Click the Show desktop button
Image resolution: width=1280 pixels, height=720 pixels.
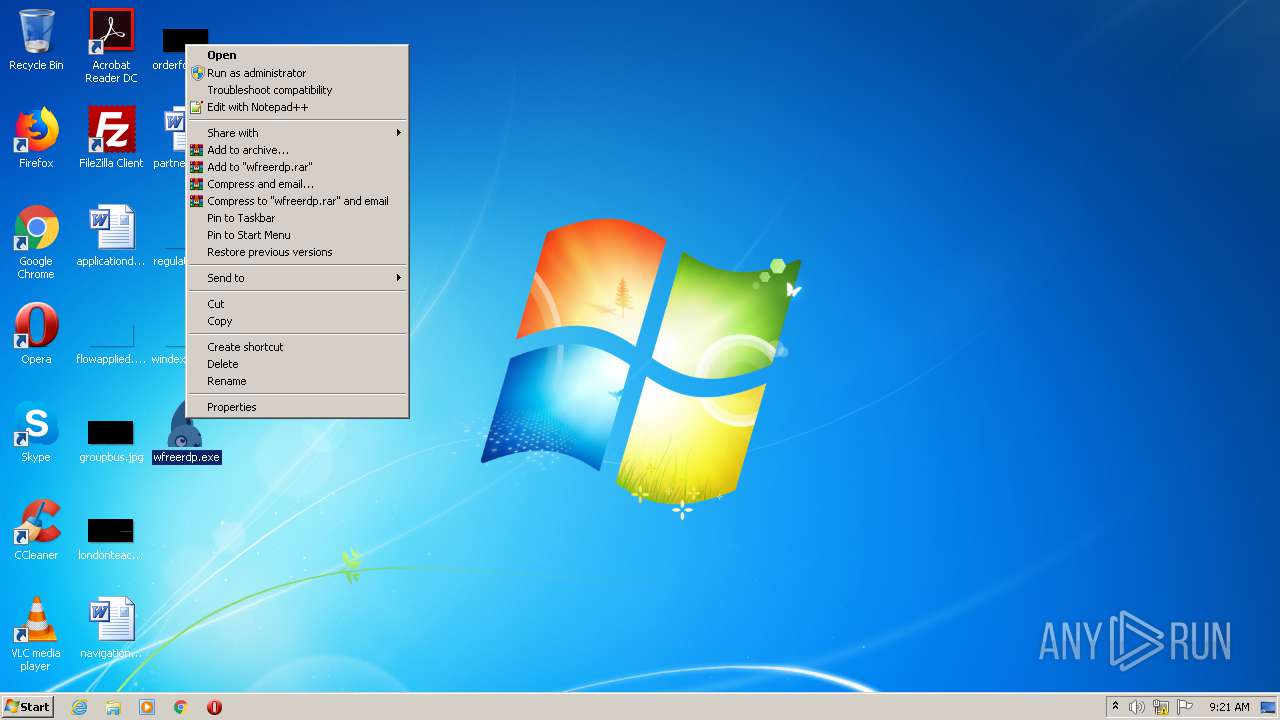pos(1268,707)
